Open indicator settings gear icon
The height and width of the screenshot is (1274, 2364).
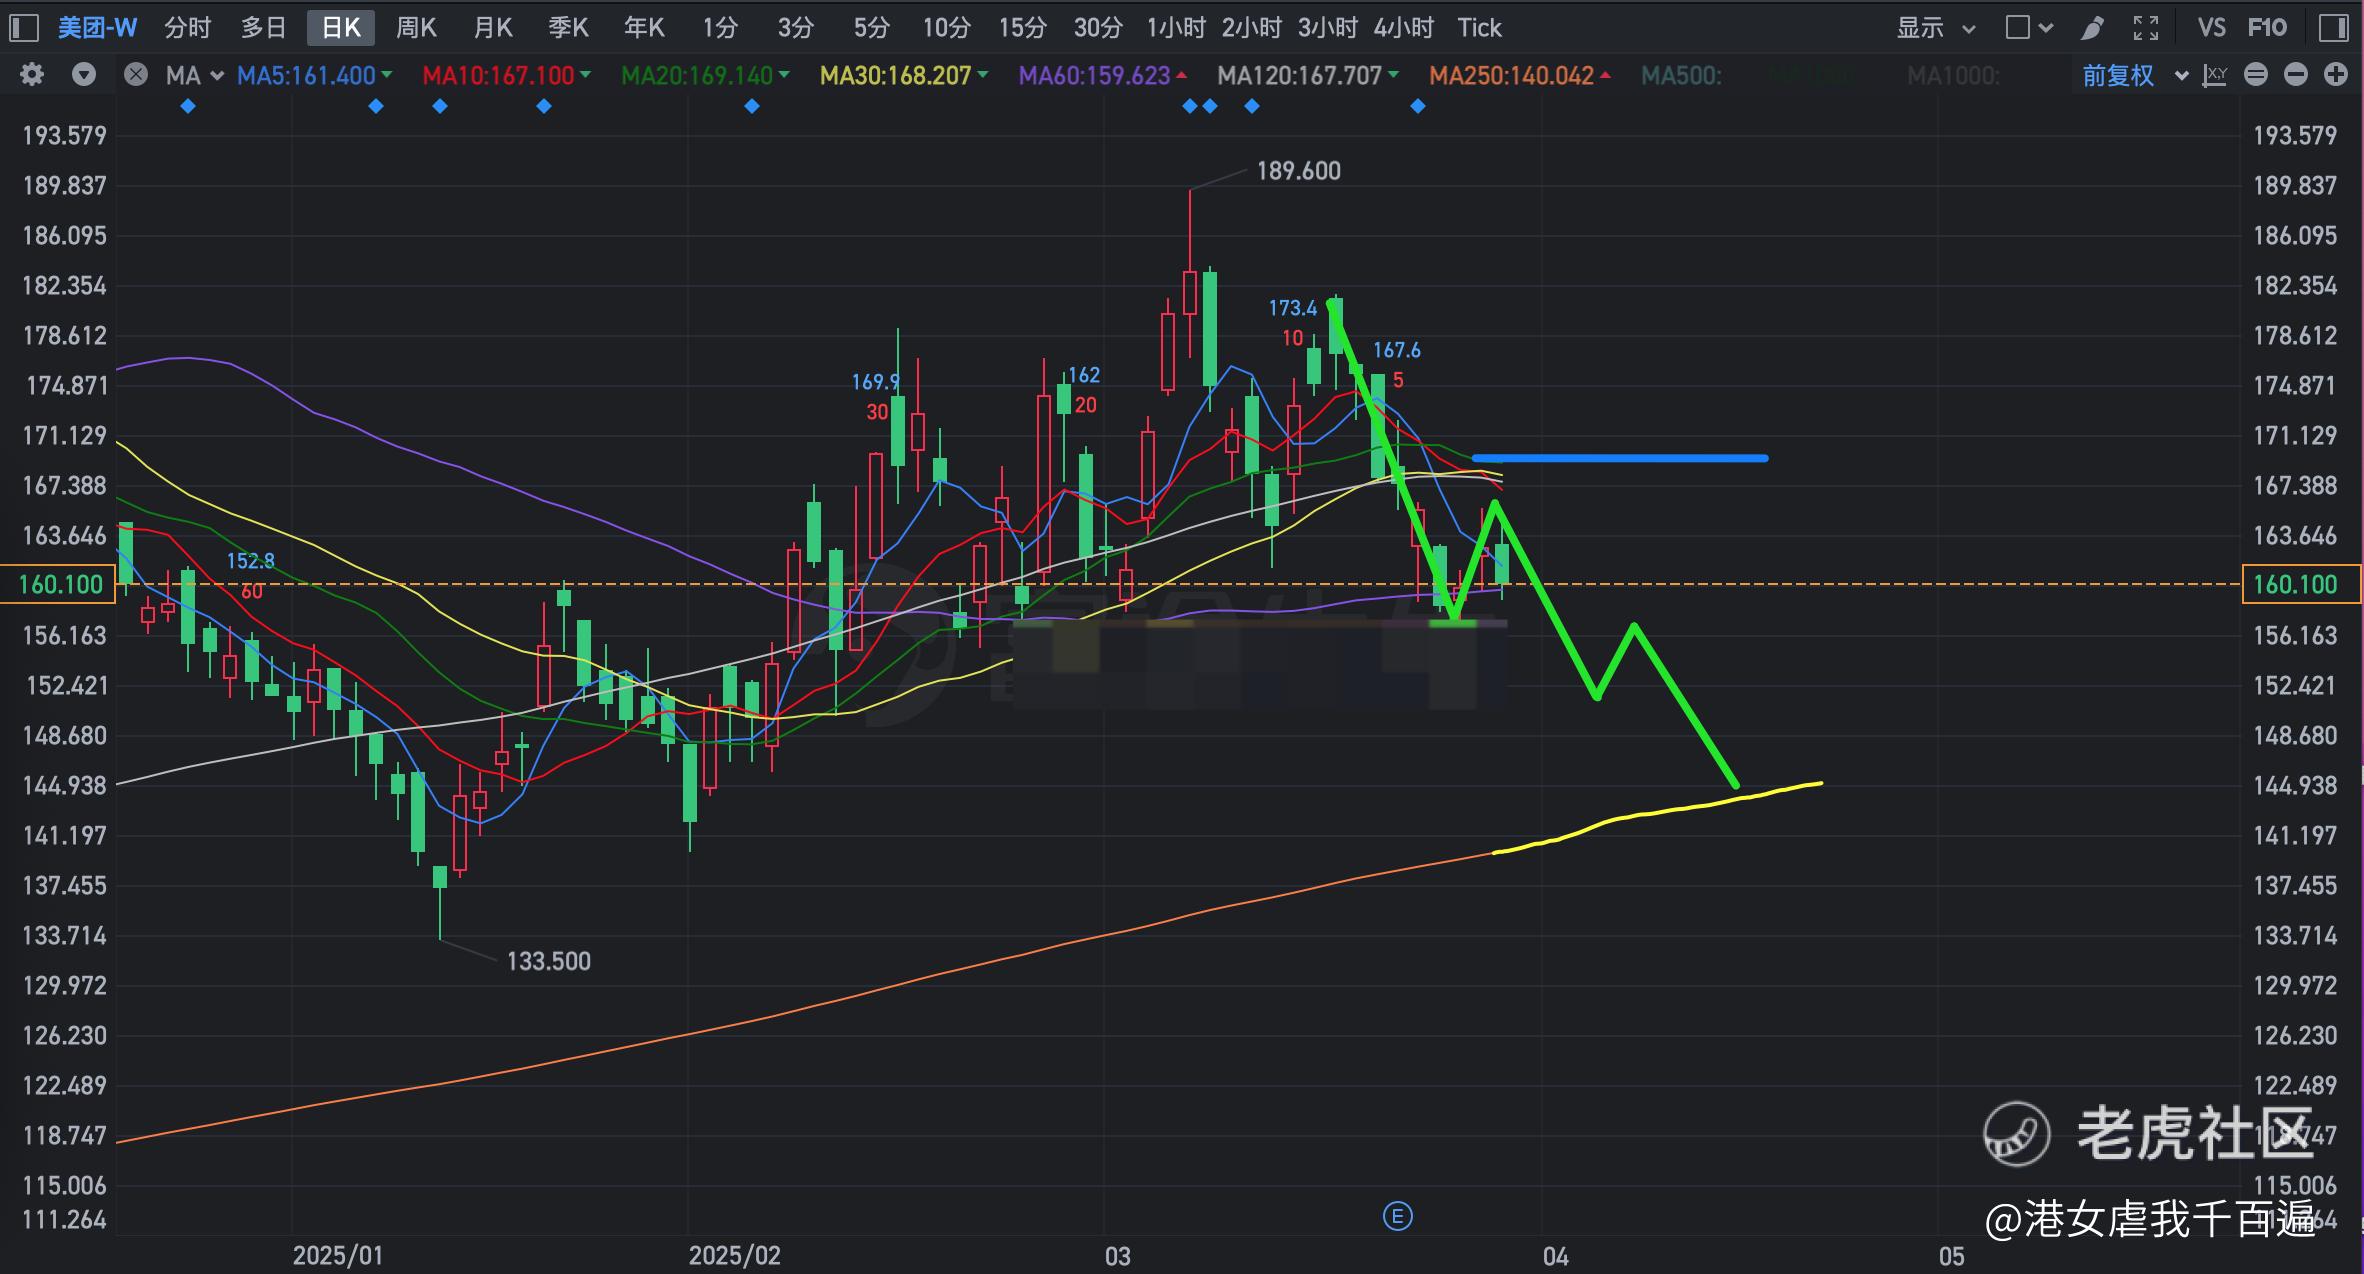click(32, 75)
